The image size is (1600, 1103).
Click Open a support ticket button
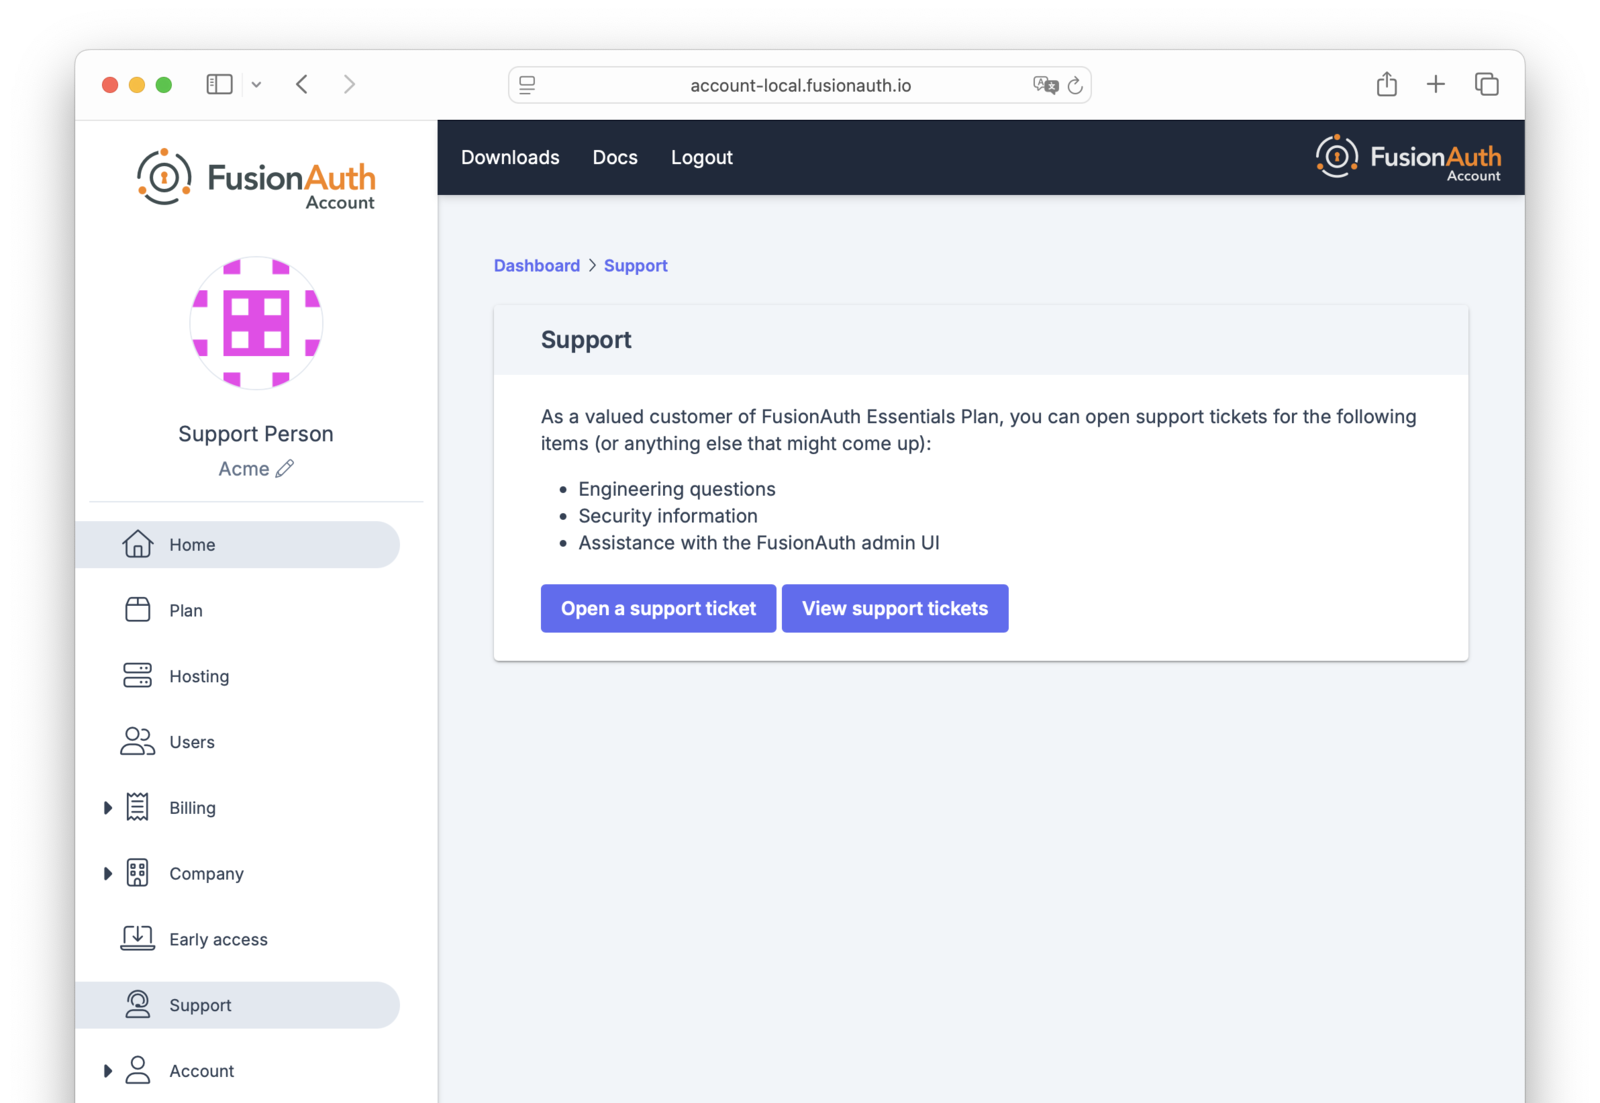(658, 608)
